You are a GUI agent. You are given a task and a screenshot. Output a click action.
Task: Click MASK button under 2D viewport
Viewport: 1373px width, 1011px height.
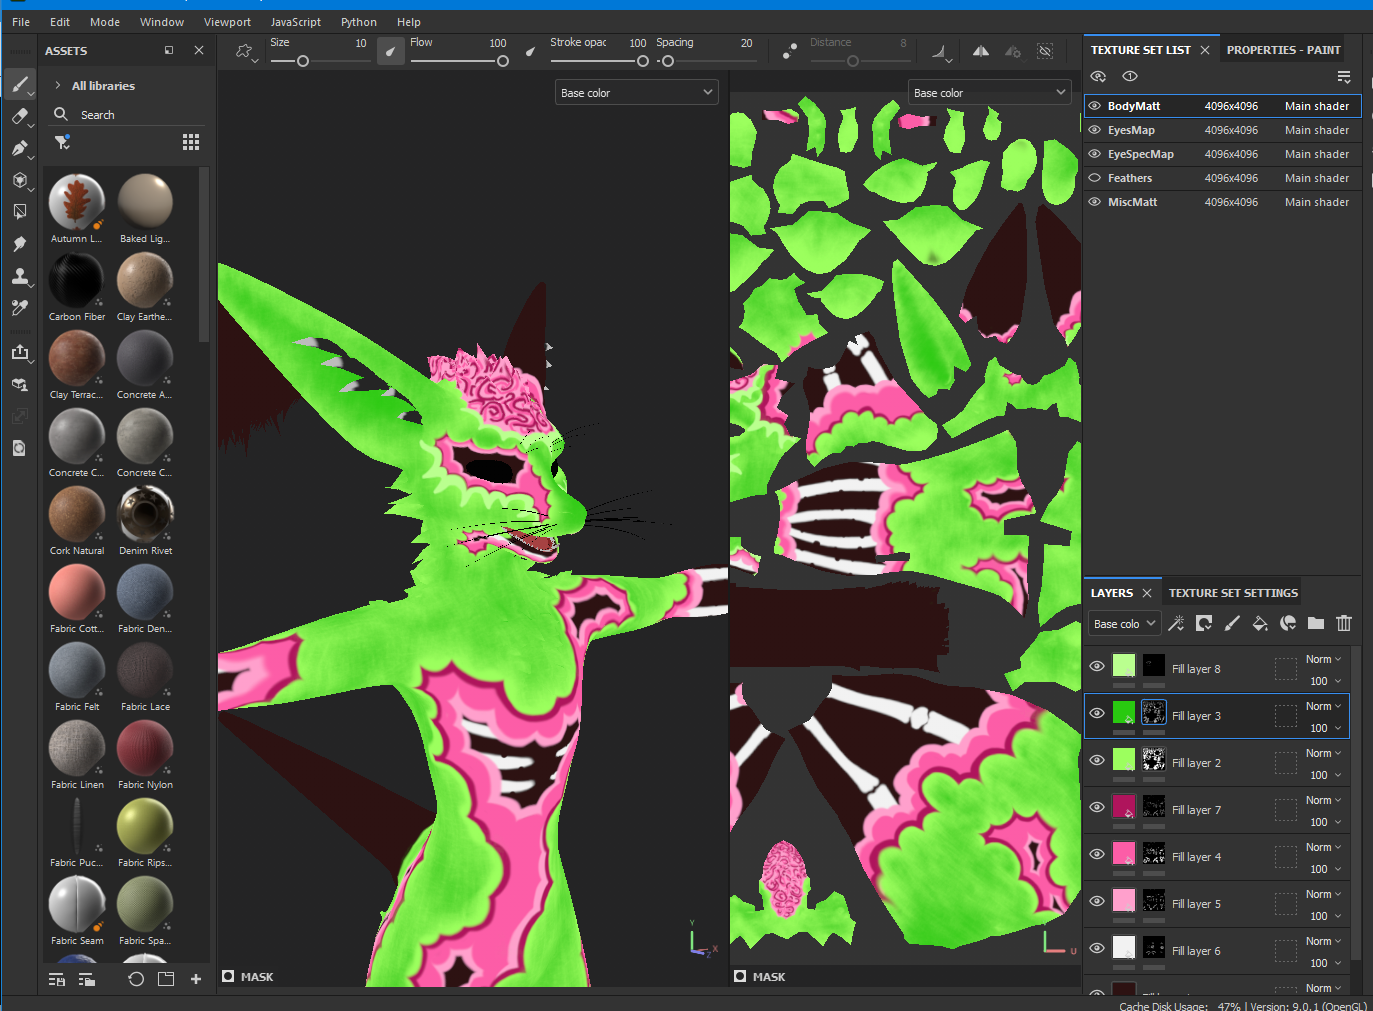pyautogui.click(x=760, y=977)
